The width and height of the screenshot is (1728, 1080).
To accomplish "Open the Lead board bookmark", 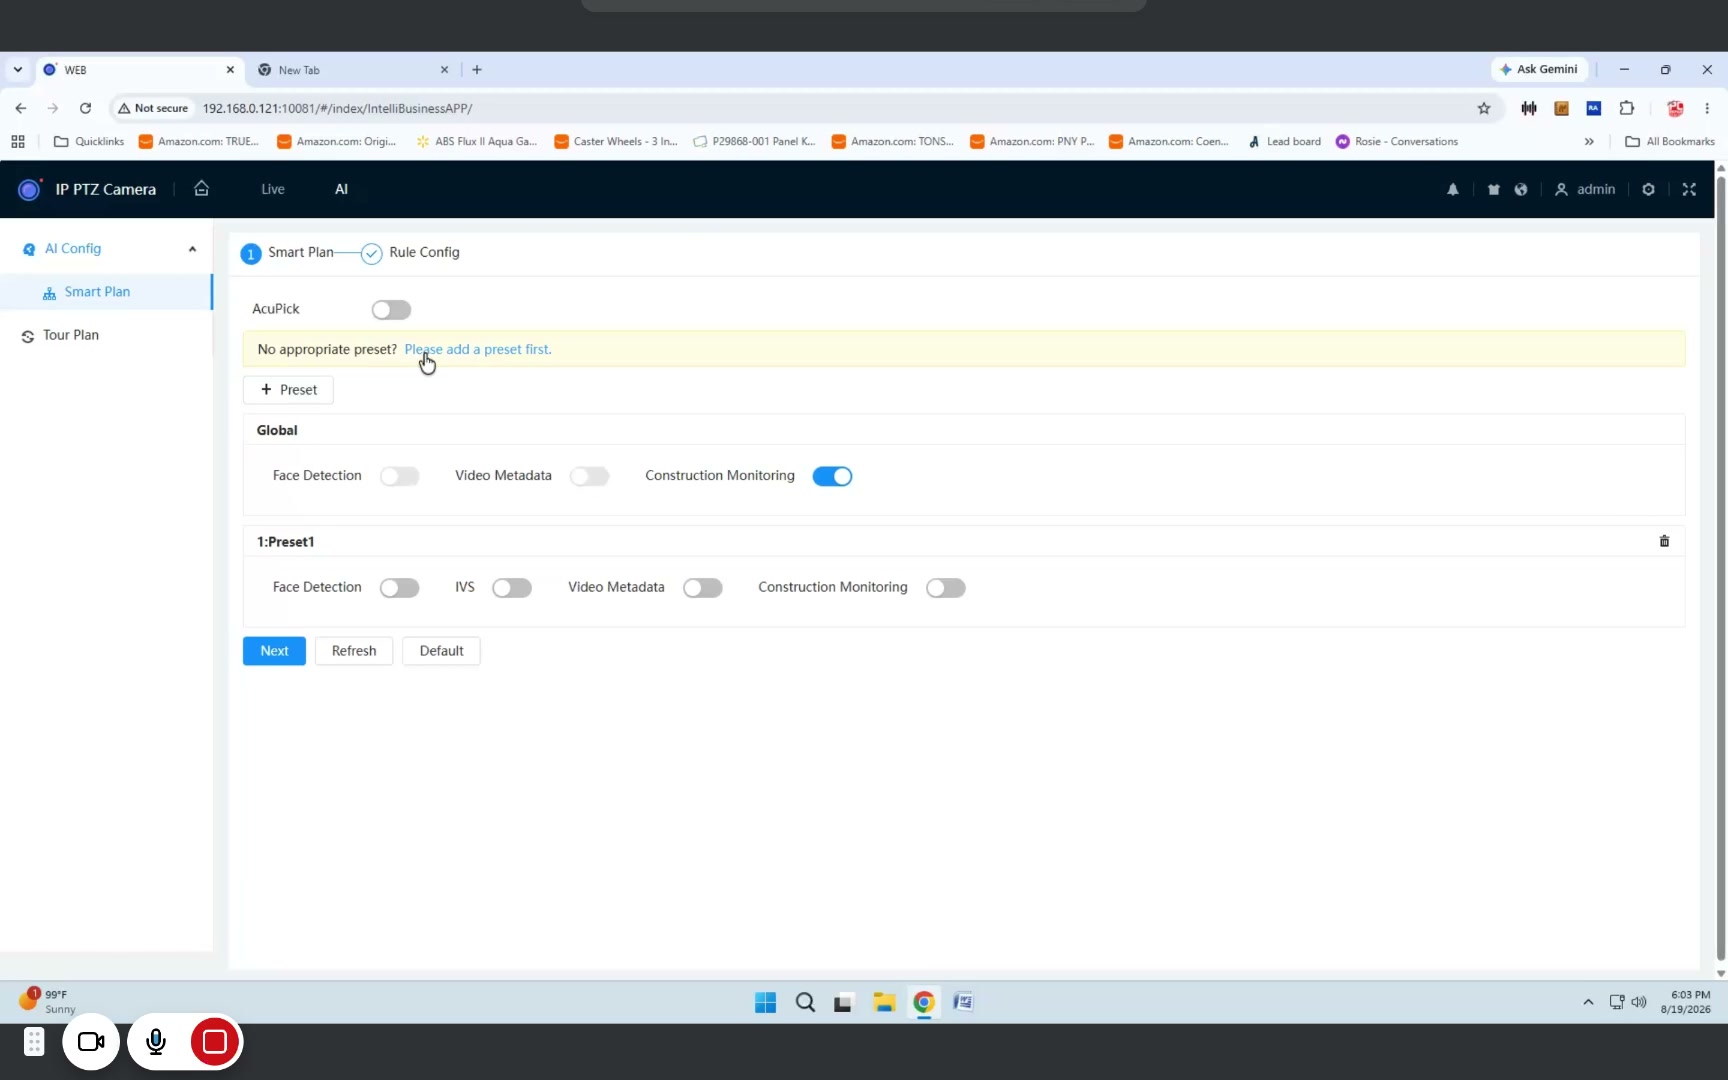I will 1284,142.
